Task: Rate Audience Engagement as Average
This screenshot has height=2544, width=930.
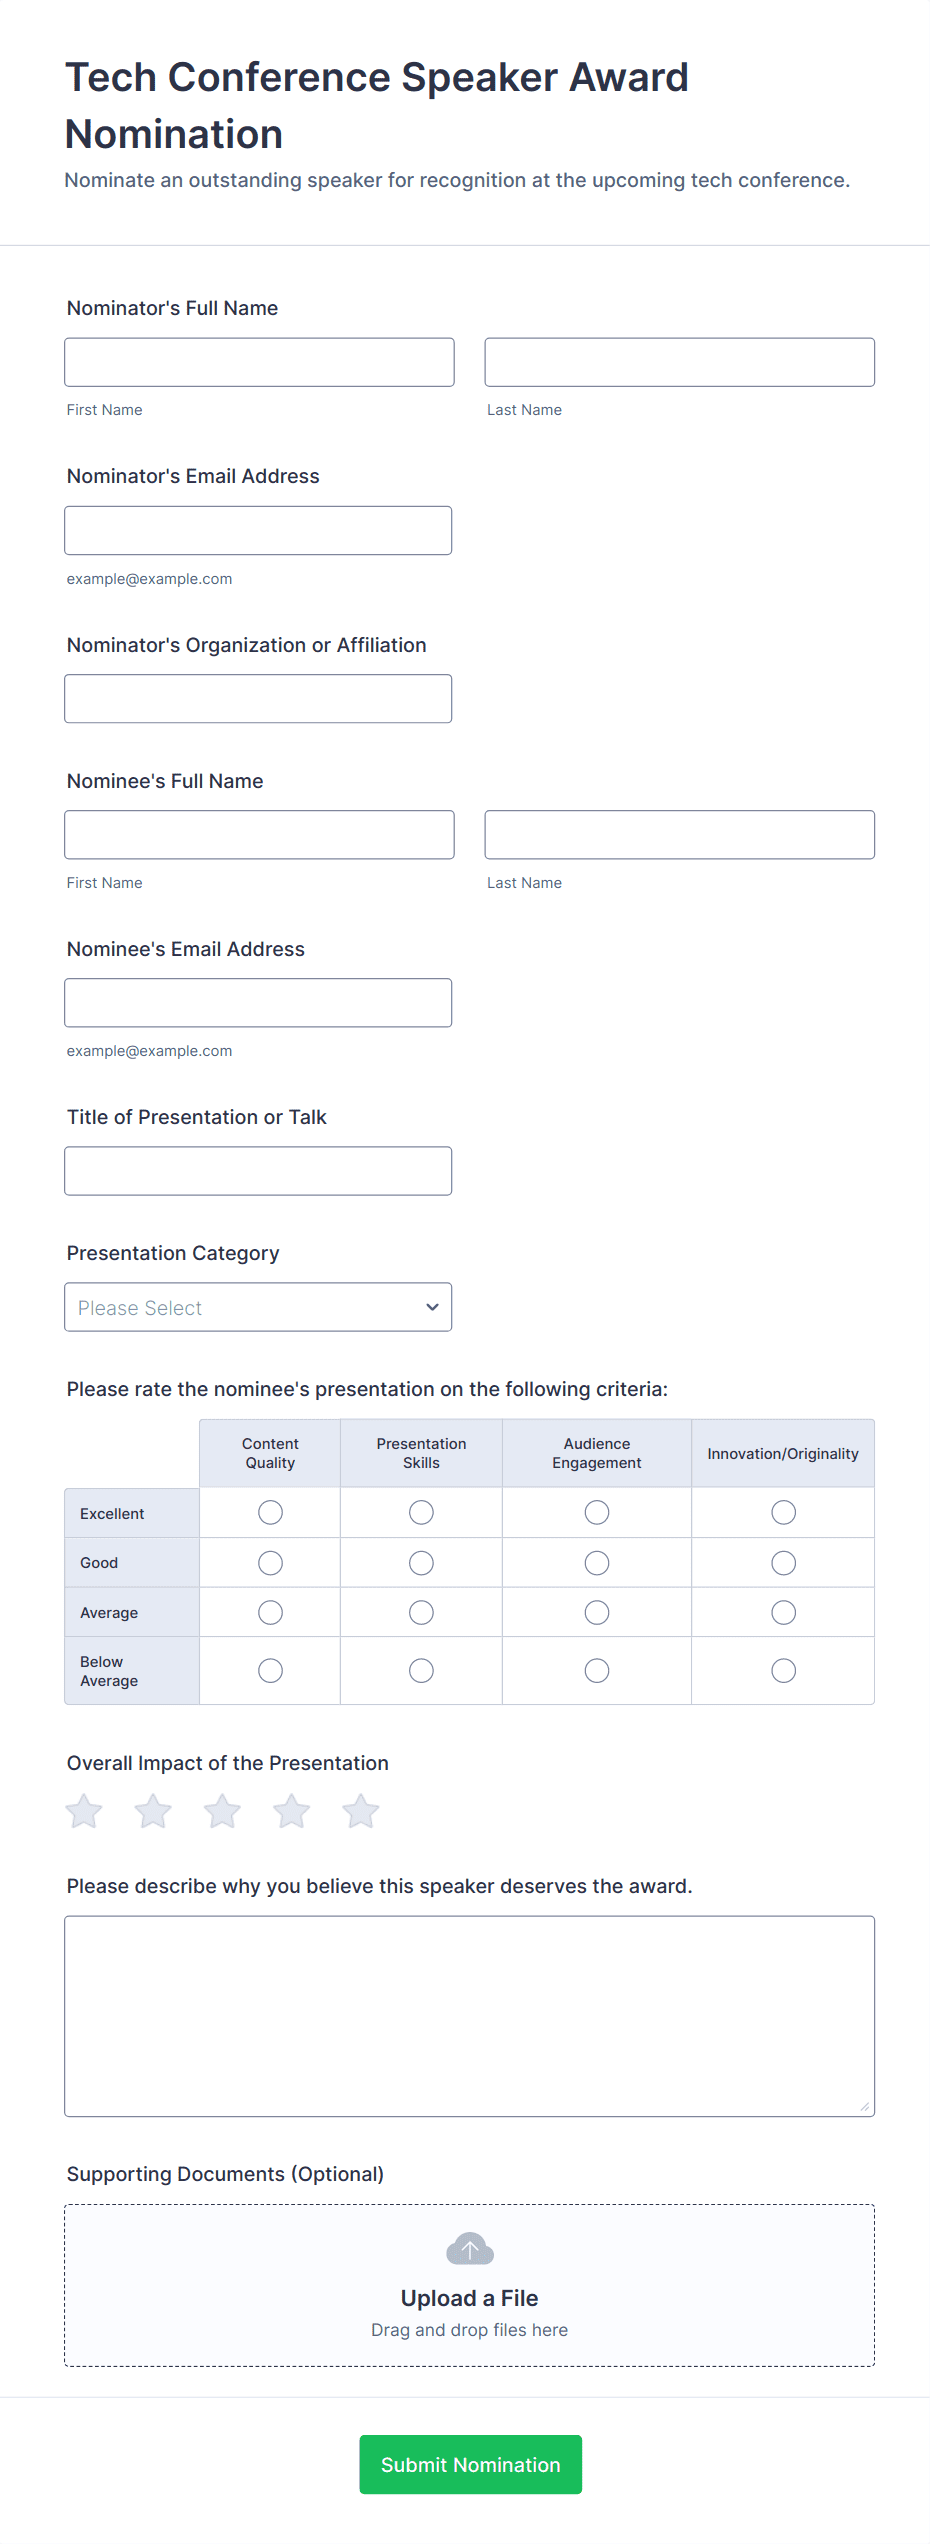Action: pyautogui.click(x=597, y=1612)
